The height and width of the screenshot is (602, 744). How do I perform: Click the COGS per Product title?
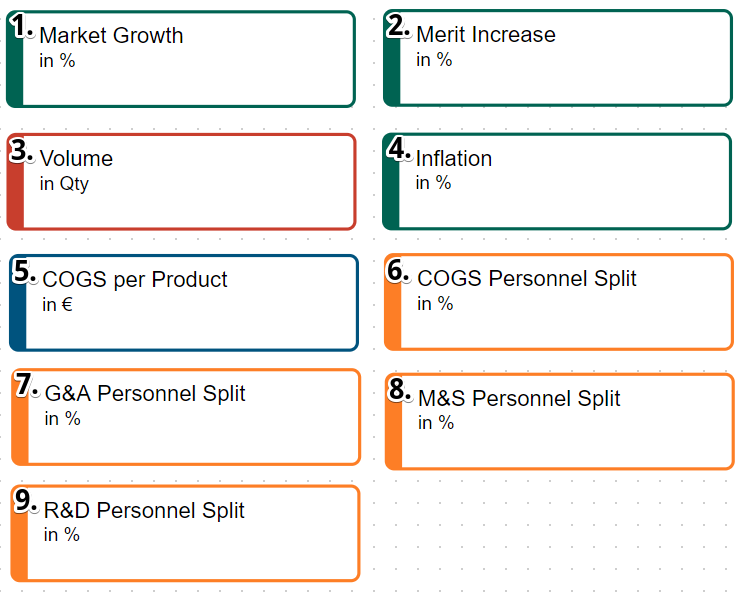(135, 280)
